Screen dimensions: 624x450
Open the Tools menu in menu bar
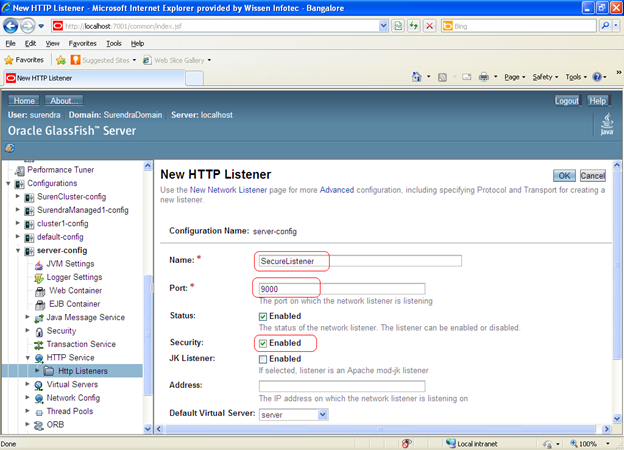point(113,43)
